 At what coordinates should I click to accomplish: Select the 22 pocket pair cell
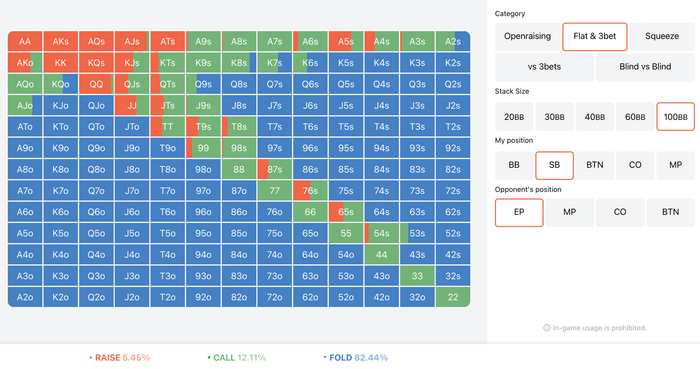[x=453, y=297]
